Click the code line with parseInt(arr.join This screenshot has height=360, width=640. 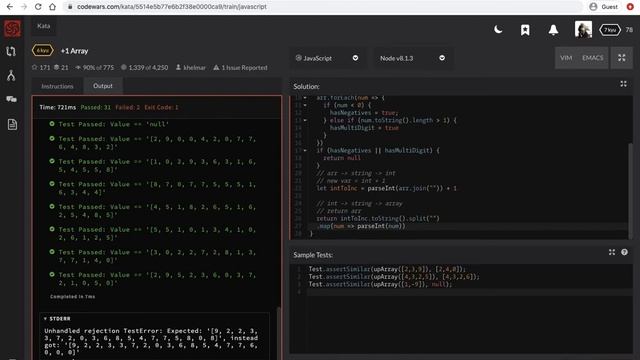coord(387,189)
